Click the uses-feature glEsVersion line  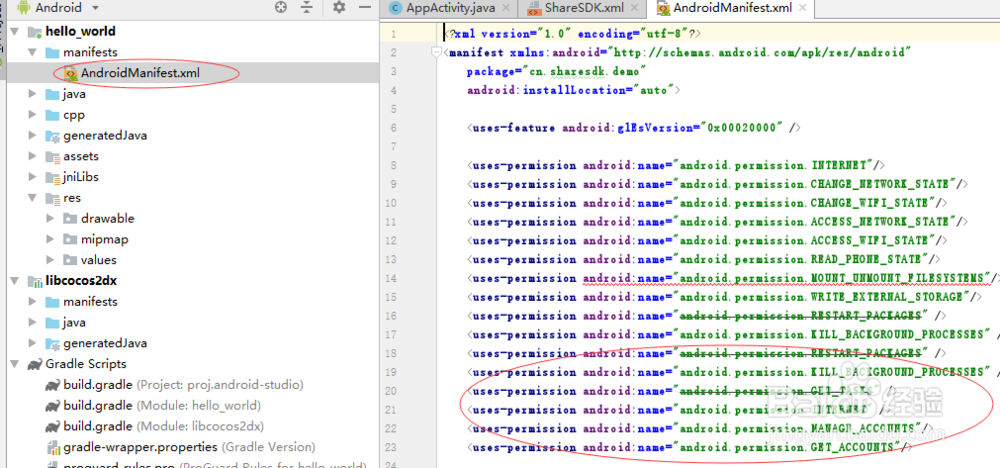pyautogui.click(x=633, y=128)
